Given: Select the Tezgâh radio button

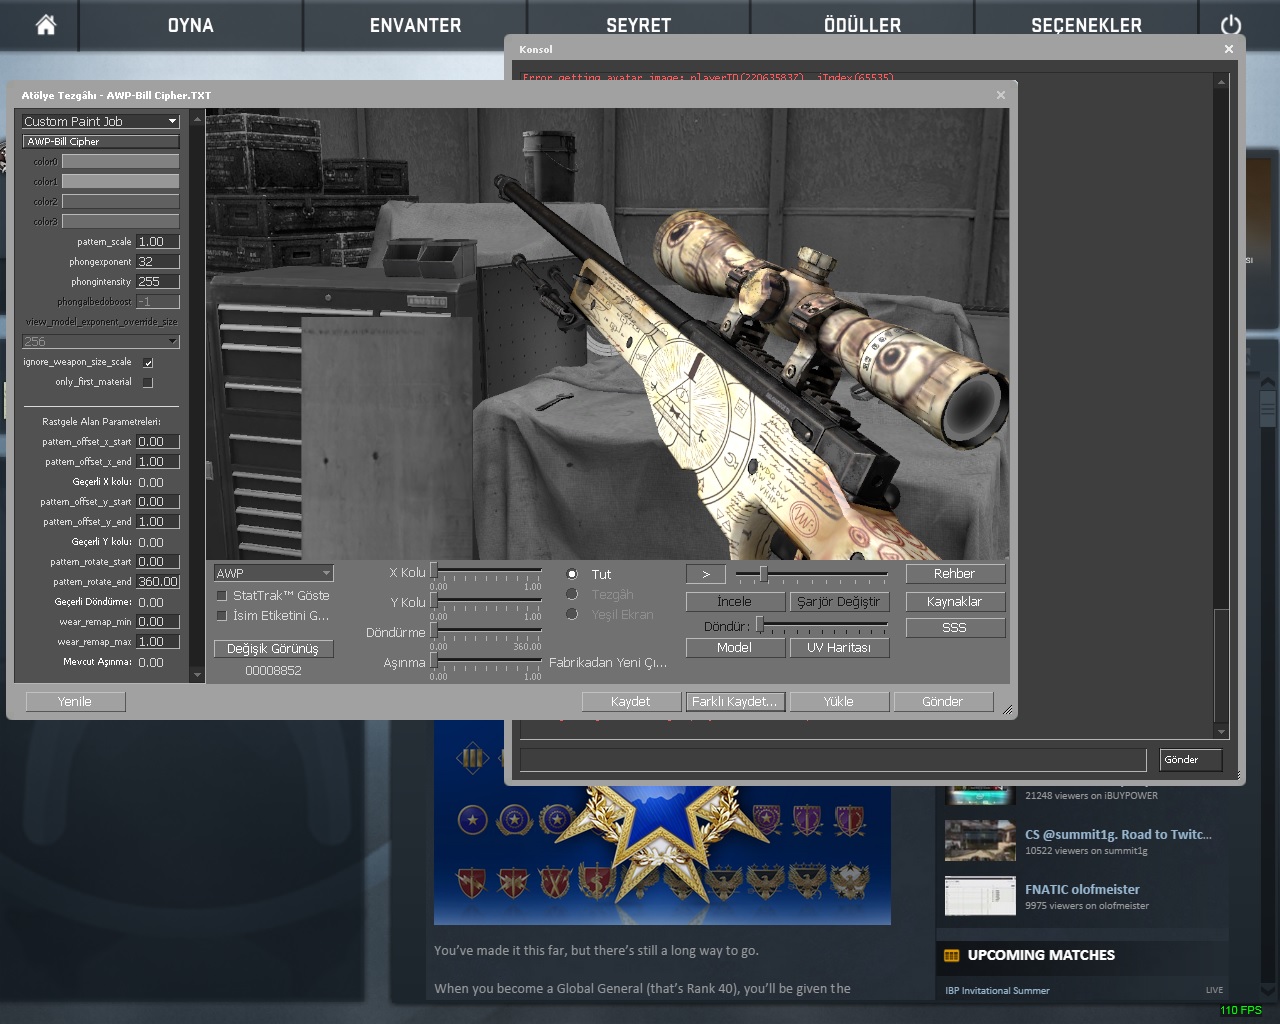Looking at the screenshot, I should tap(572, 594).
